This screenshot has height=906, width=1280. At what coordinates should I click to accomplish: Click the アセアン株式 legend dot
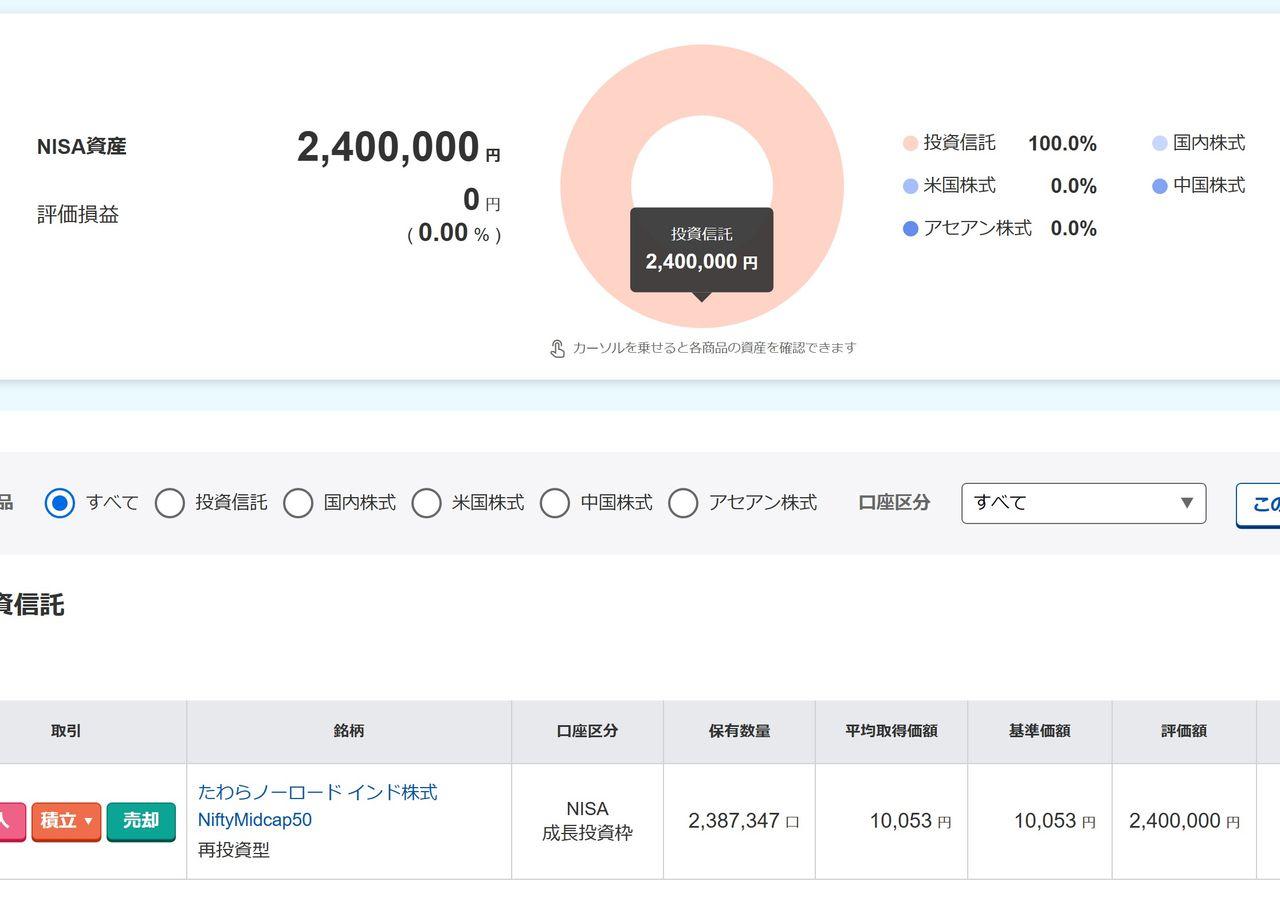910,229
